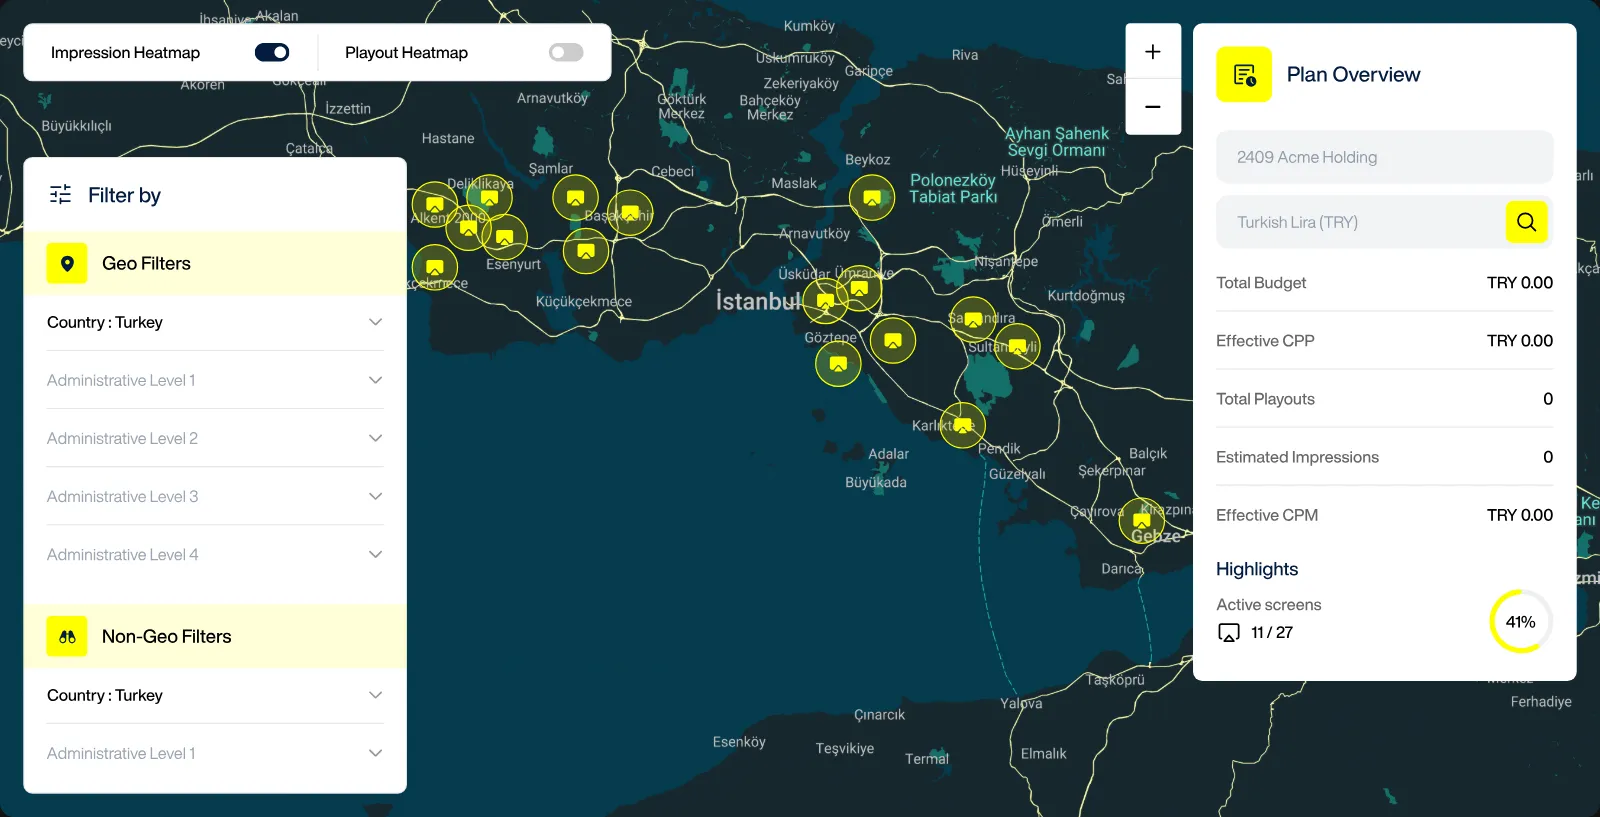The image size is (1600, 817).
Task: Click the 11 / 27 active screens count
Action: point(1272,632)
